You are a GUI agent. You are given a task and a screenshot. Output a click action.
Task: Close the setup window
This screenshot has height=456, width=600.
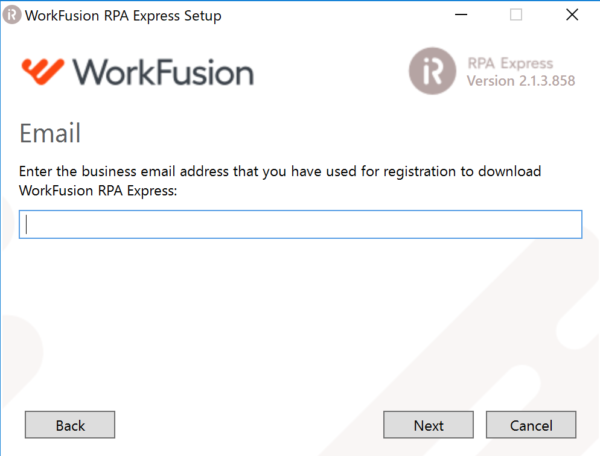(x=572, y=15)
